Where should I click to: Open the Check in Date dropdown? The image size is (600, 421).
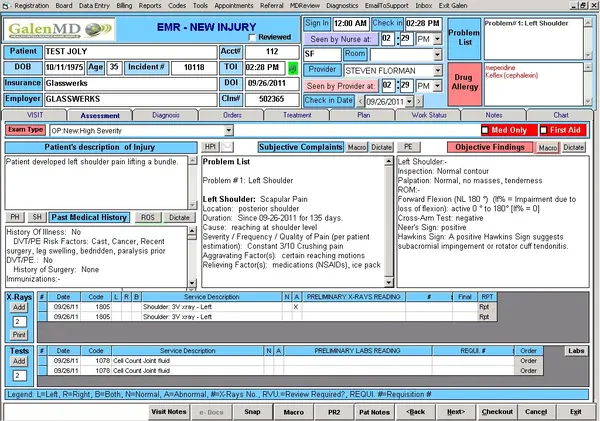409,101
